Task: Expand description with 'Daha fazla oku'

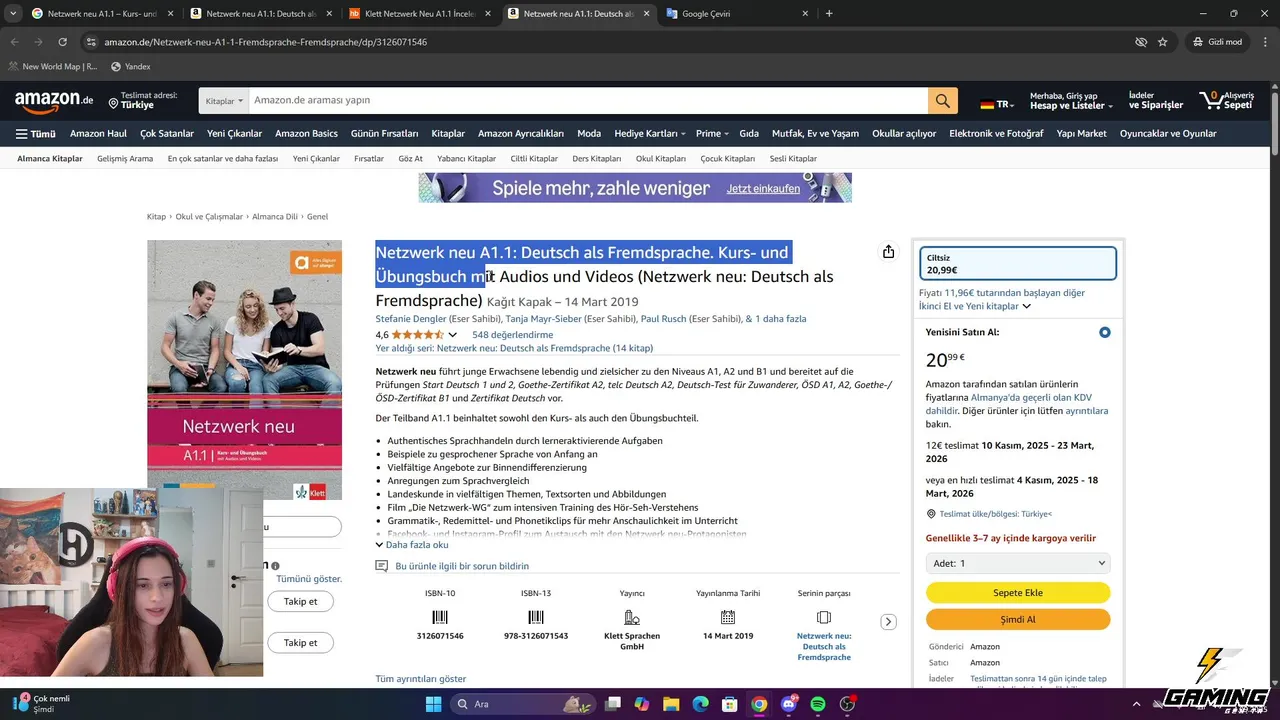Action: 412,545
